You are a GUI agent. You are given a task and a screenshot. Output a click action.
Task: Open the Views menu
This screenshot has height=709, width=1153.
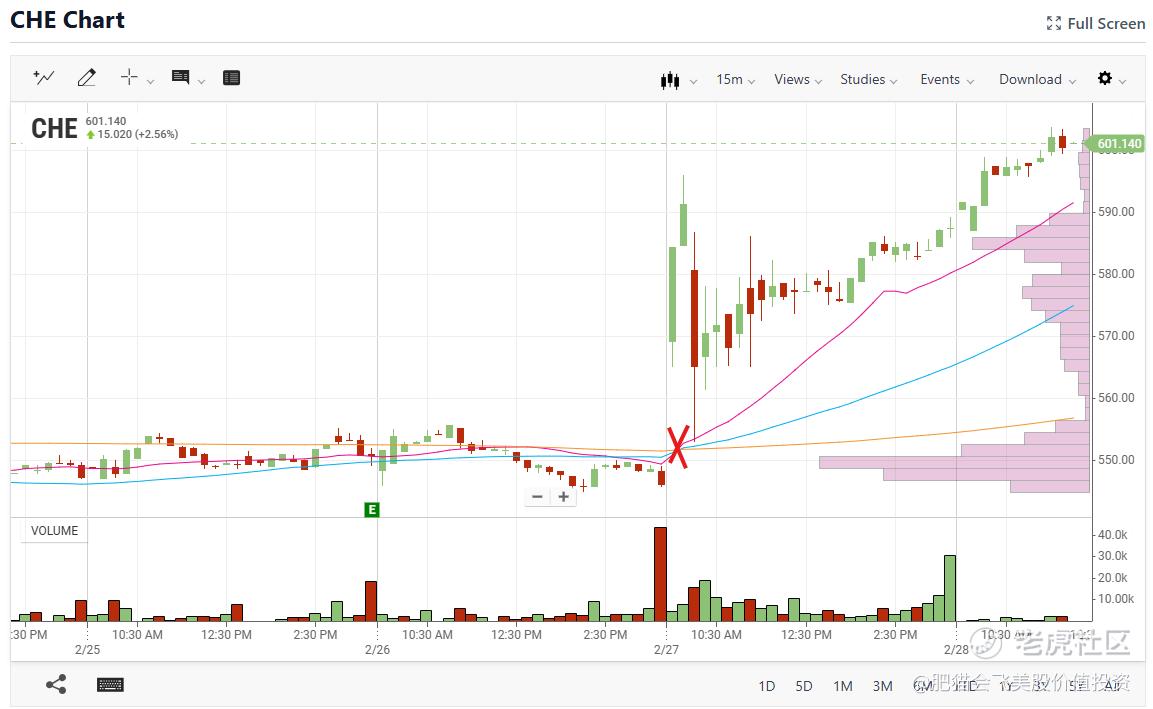(x=798, y=79)
